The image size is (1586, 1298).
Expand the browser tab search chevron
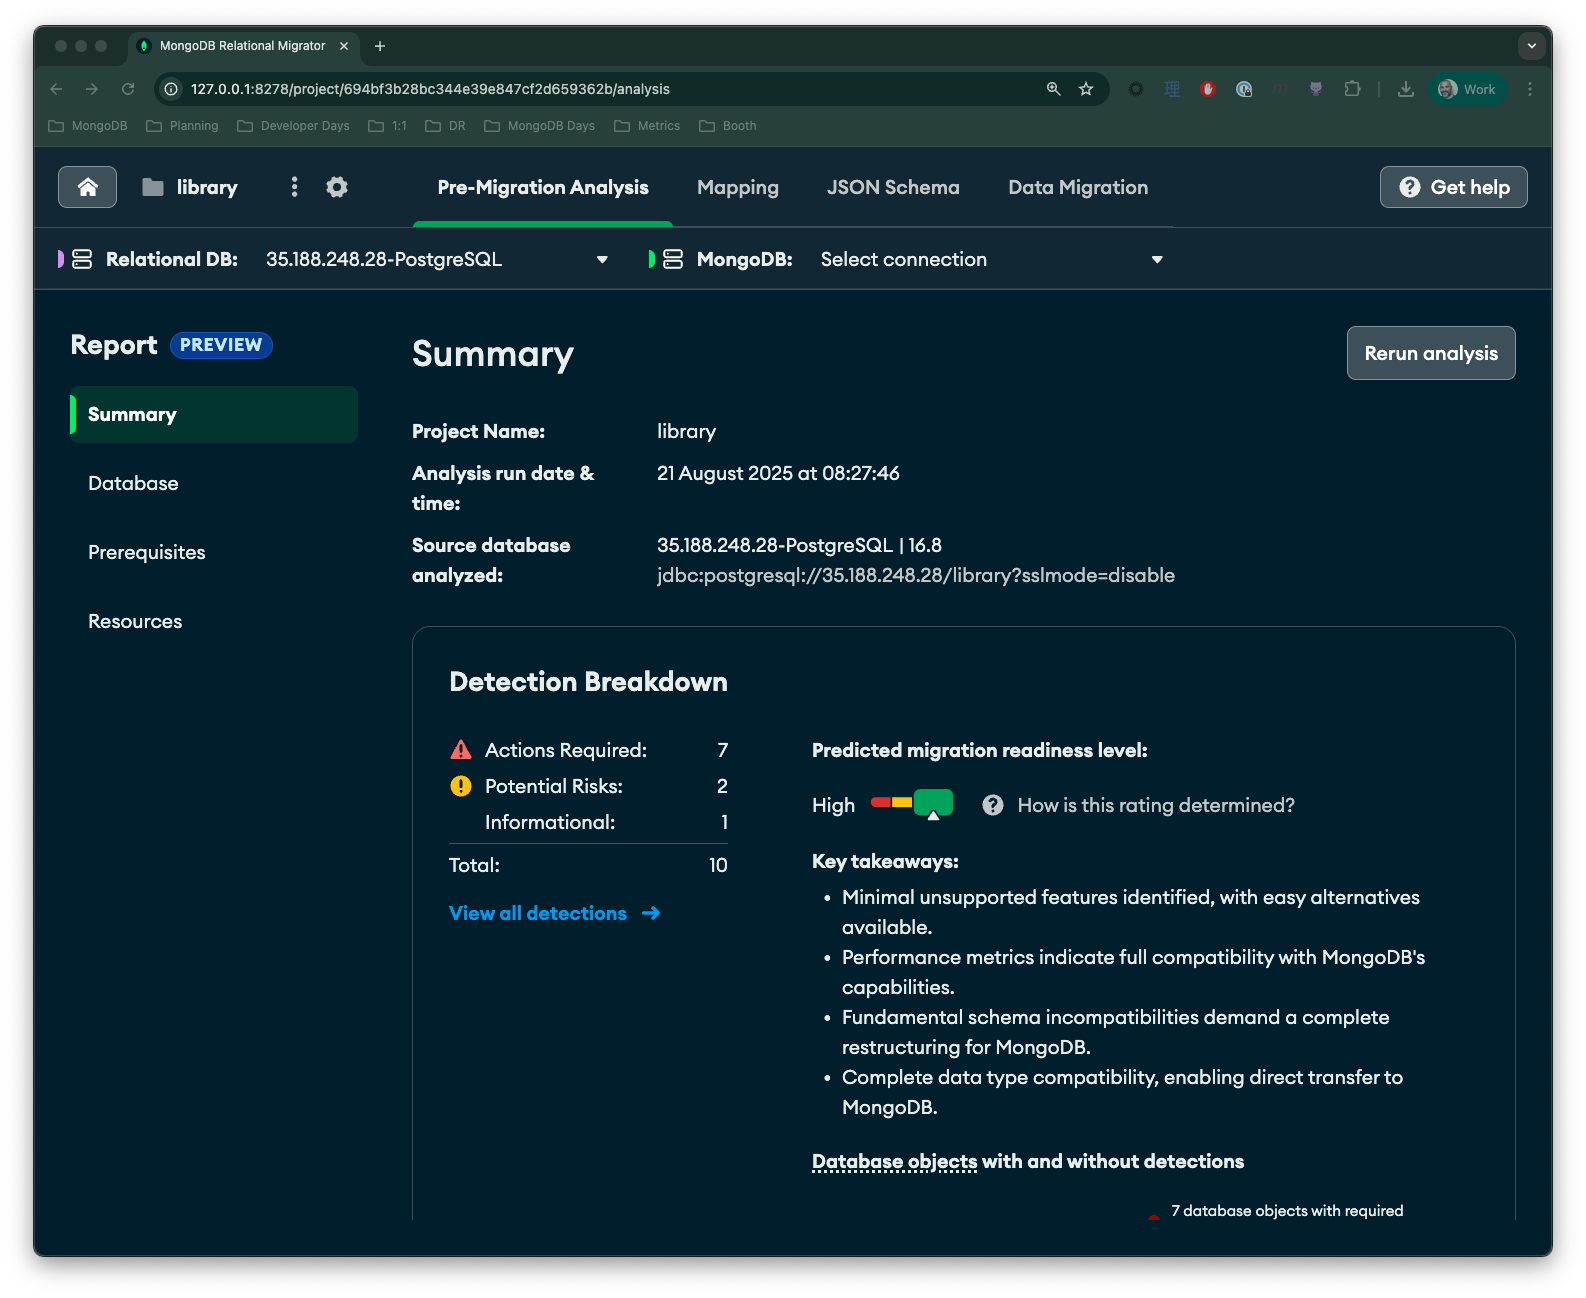[x=1531, y=46]
